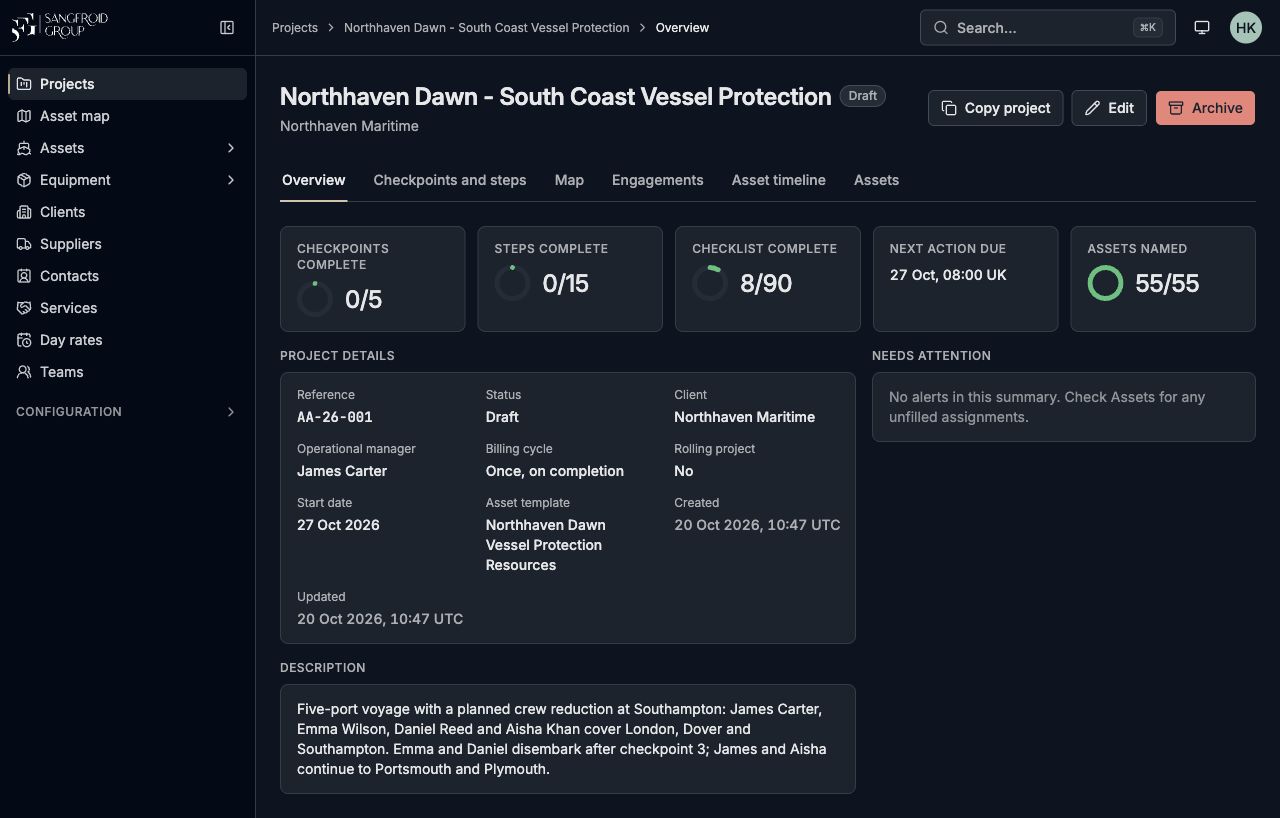
Task: Expand the Assets submenu chevron
Action: coord(231,148)
